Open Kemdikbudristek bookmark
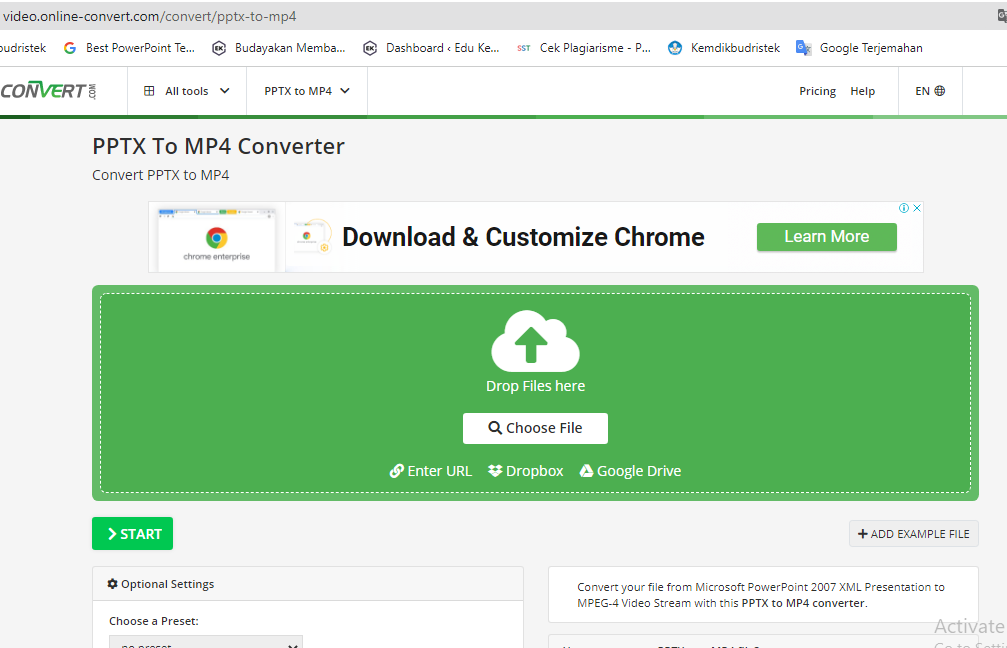 (x=723, y=48)
